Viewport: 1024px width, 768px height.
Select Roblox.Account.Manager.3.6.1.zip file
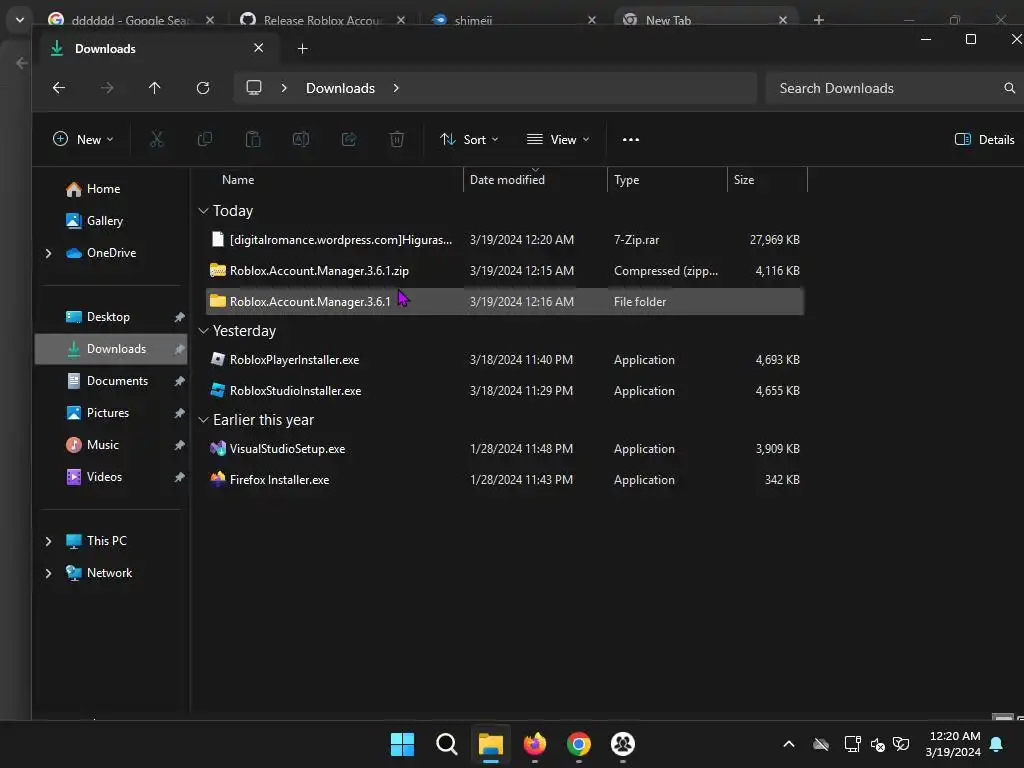(x=504, y=270)
